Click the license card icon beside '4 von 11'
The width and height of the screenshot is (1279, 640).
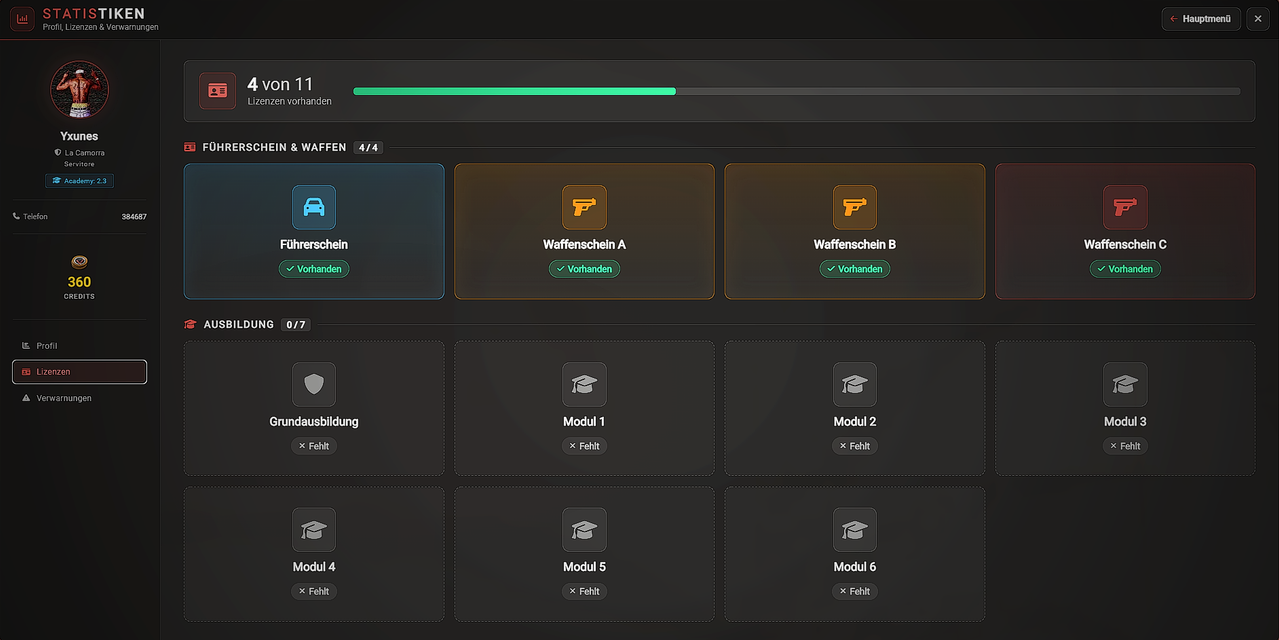coord(218,91)
